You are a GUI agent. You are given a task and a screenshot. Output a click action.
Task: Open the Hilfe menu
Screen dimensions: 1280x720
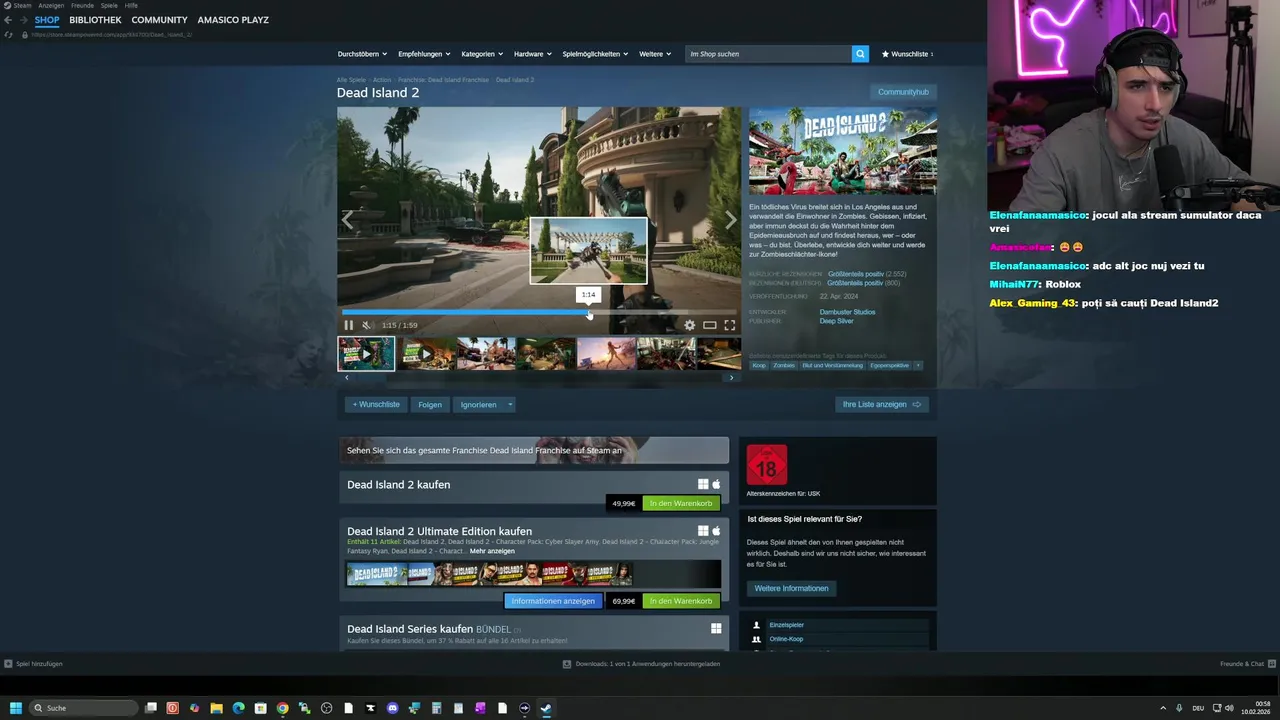(131, 5)
